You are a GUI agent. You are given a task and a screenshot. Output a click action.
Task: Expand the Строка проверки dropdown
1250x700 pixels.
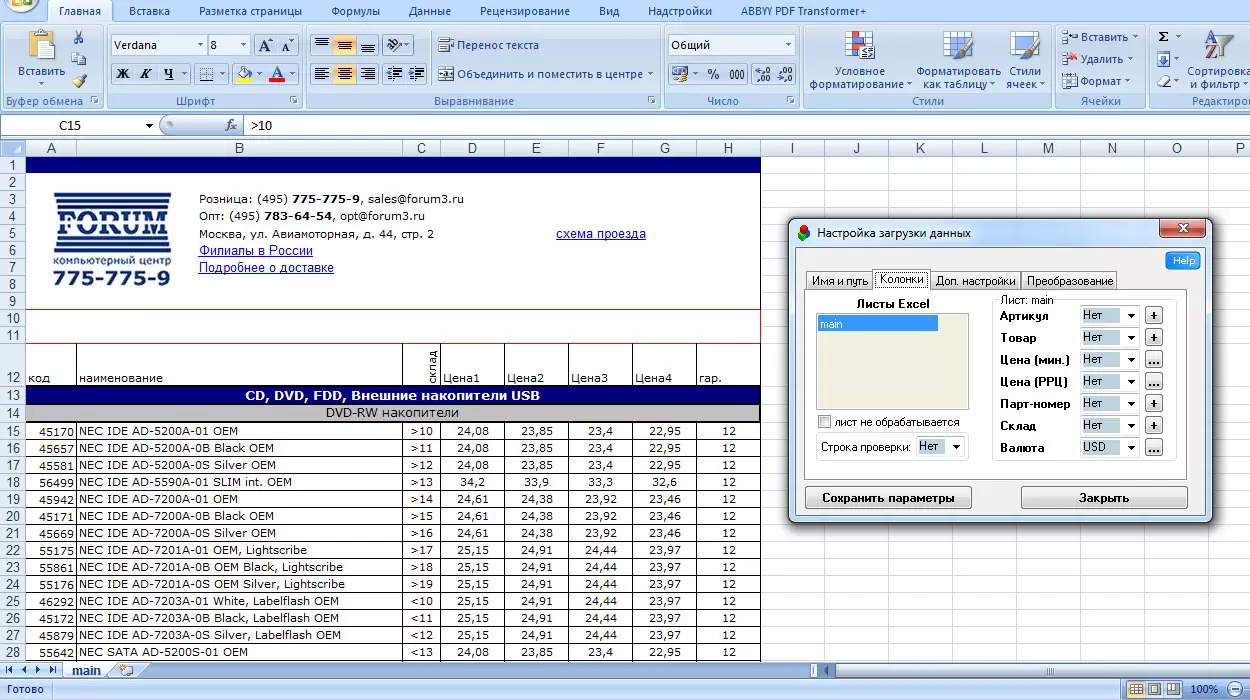956,447
